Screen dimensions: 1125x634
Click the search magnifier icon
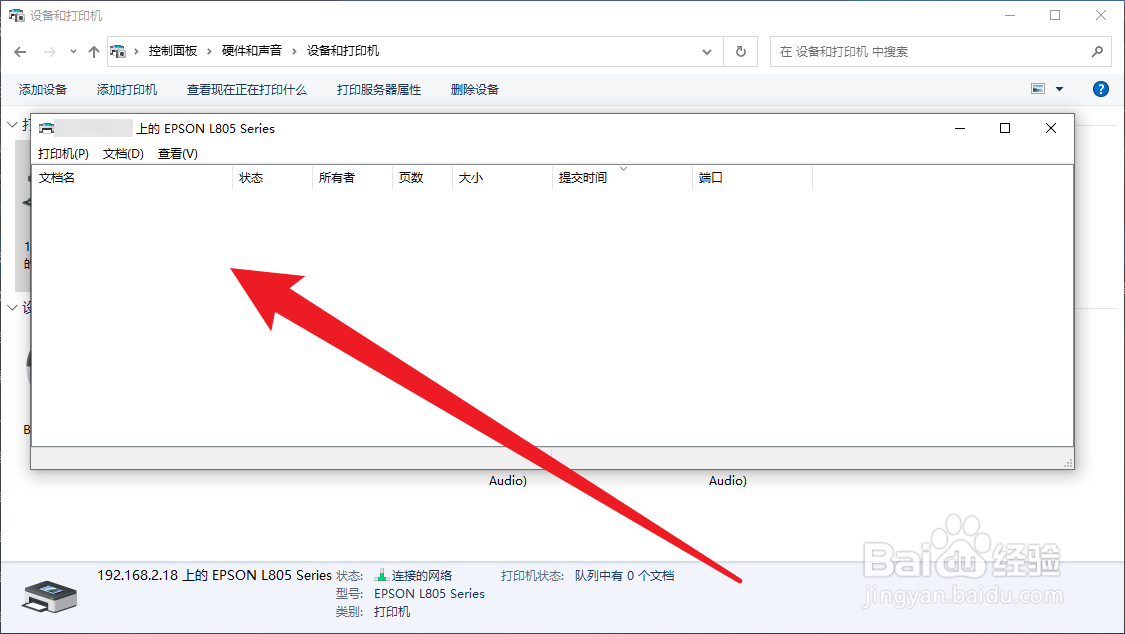(x=1097, y=52)
